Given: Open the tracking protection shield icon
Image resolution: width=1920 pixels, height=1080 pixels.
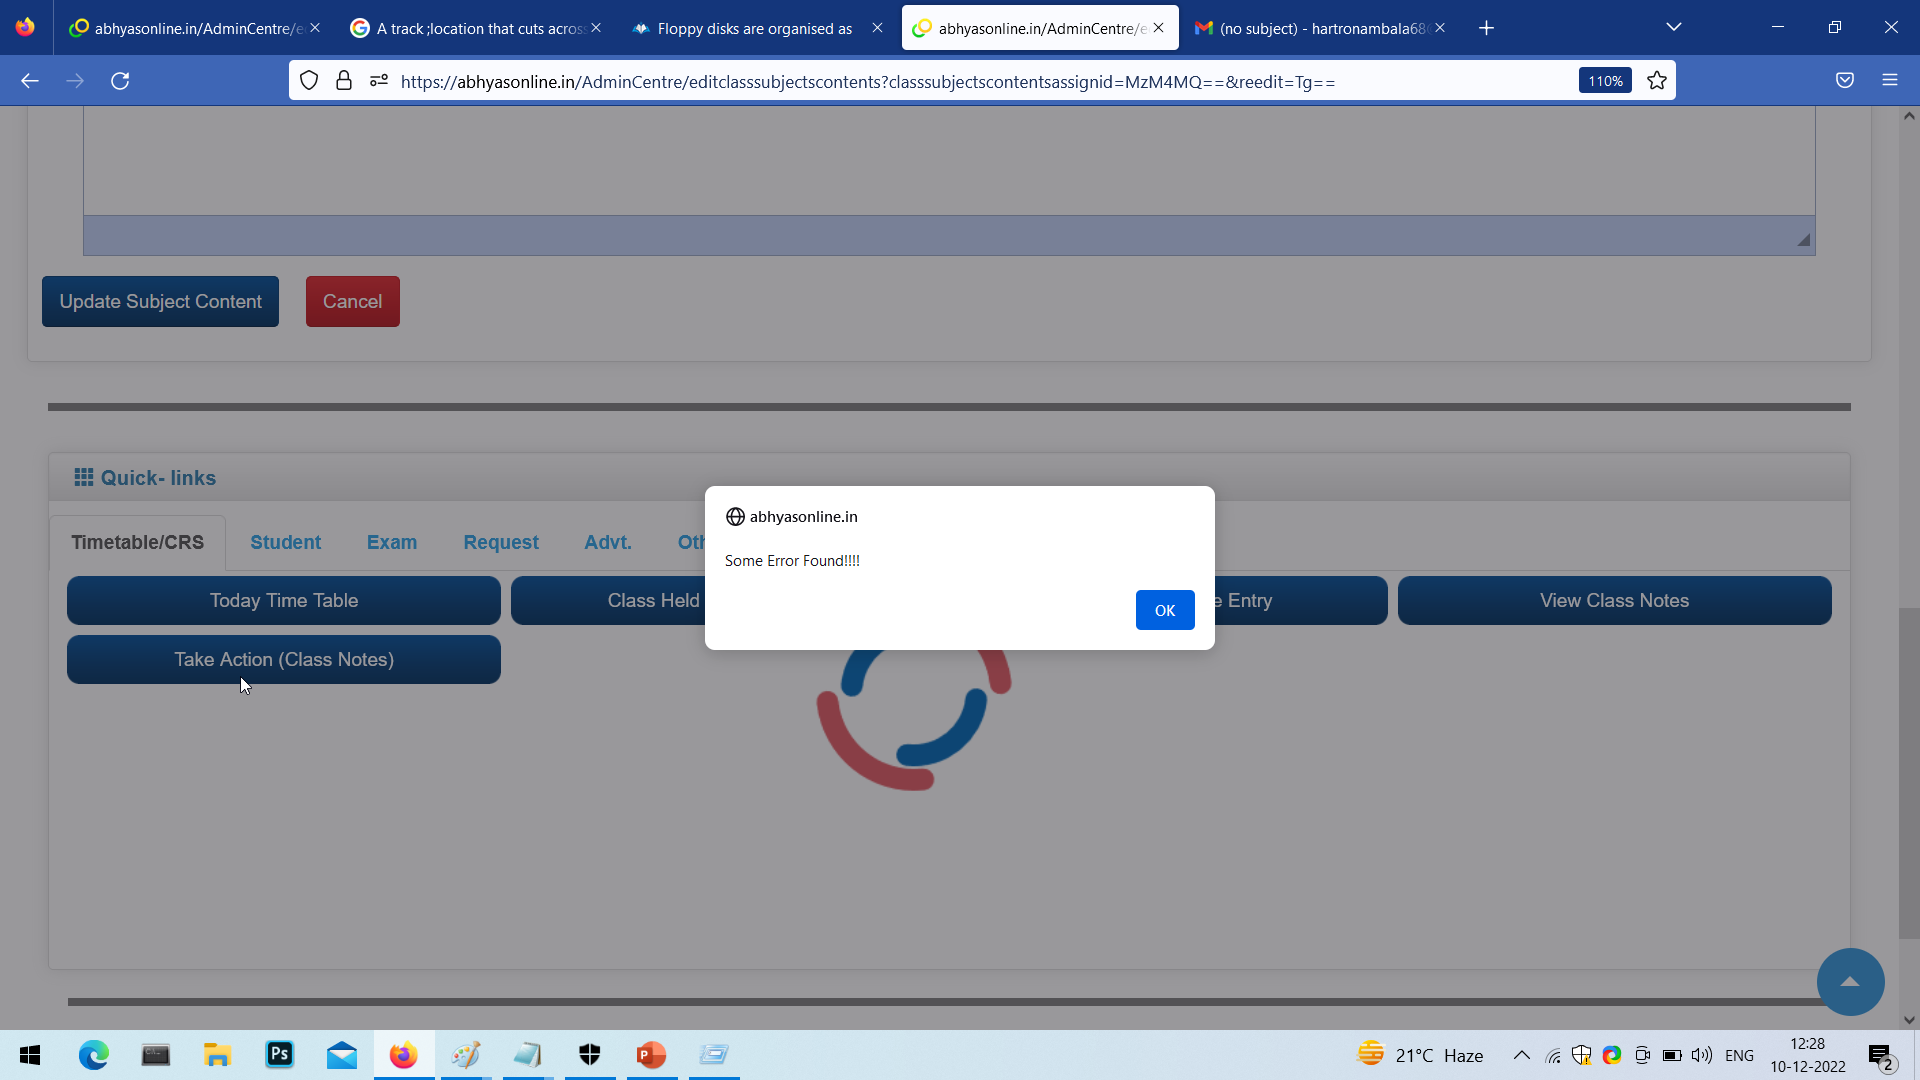Looking at the screenshot, I should 309,81.
